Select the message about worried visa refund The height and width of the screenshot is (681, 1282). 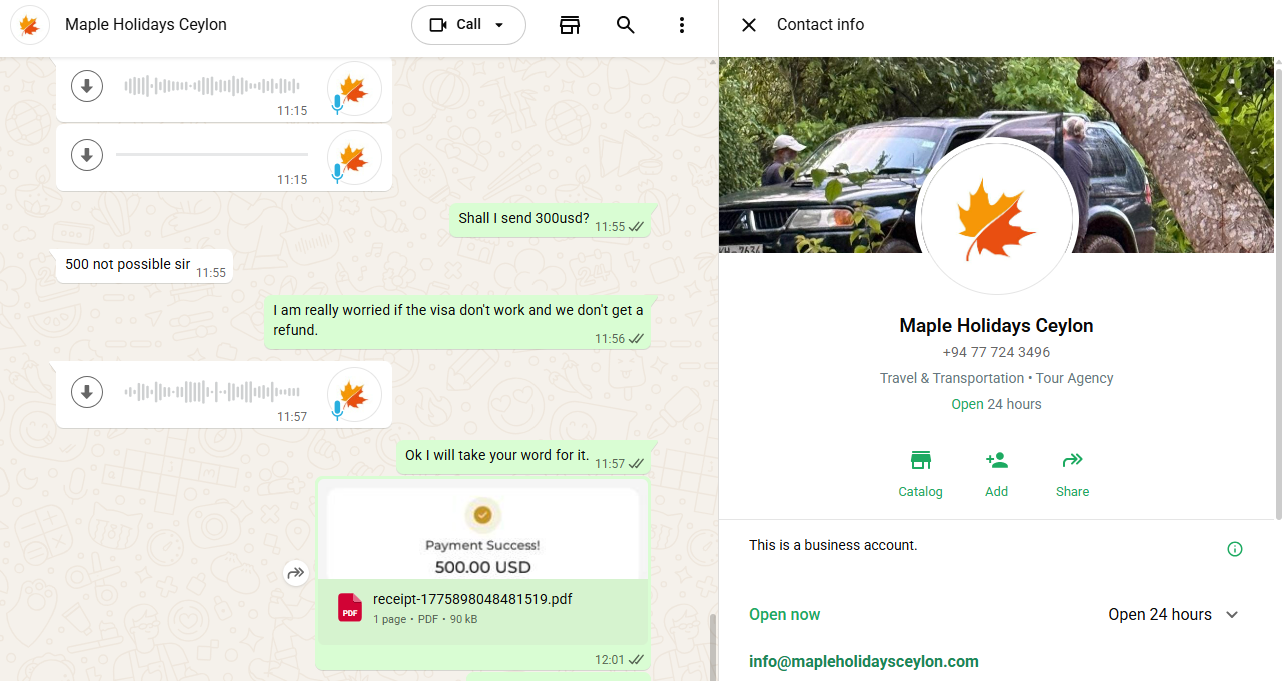pos(458,320)
